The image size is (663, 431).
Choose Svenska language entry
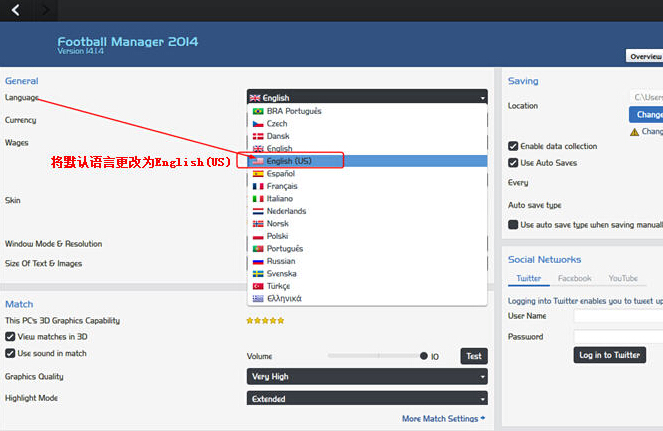367,274
